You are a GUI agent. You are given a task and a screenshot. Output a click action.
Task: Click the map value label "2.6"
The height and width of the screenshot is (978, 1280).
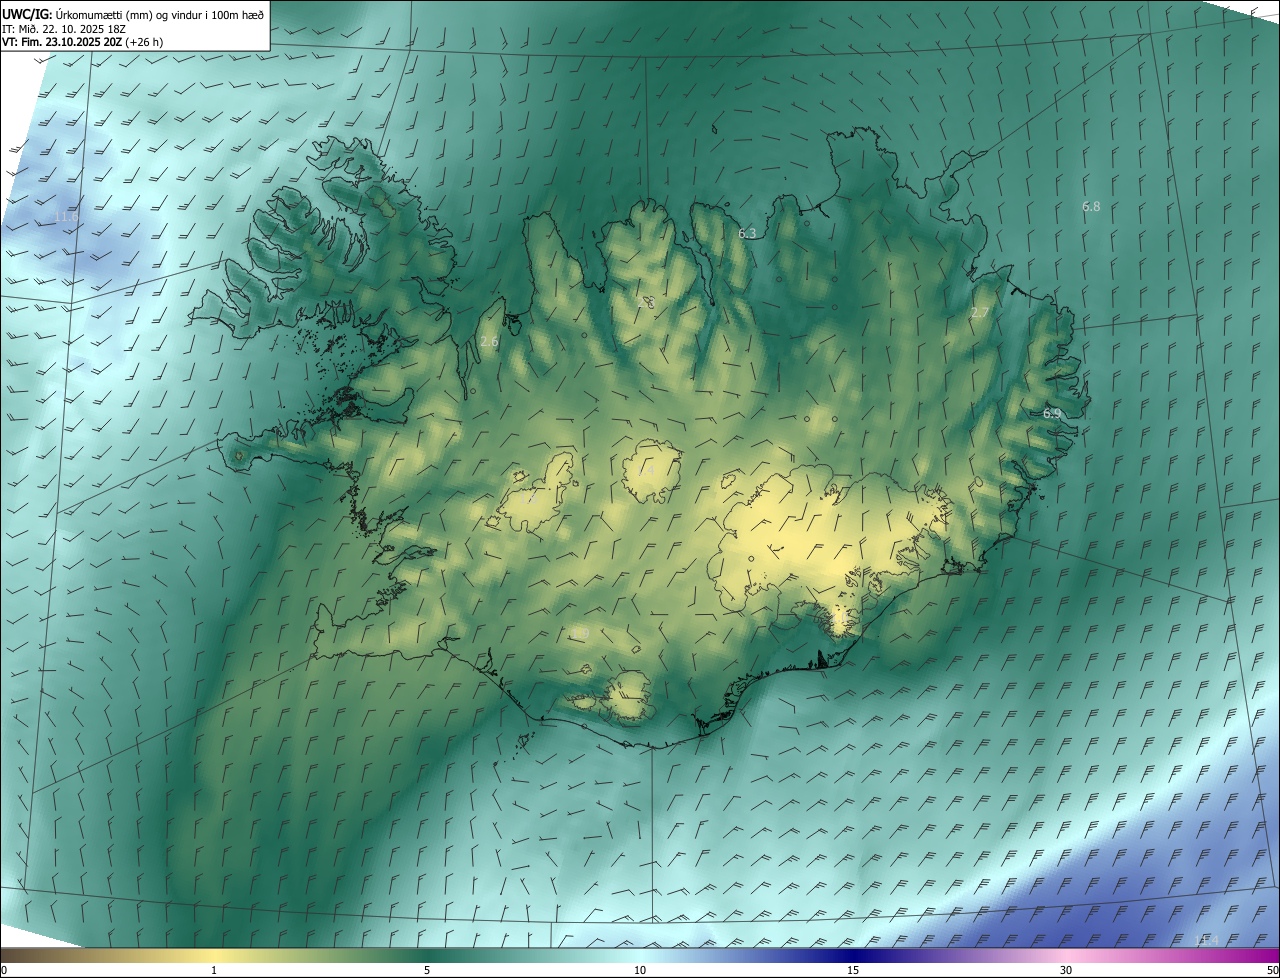[x=489, y=342]
